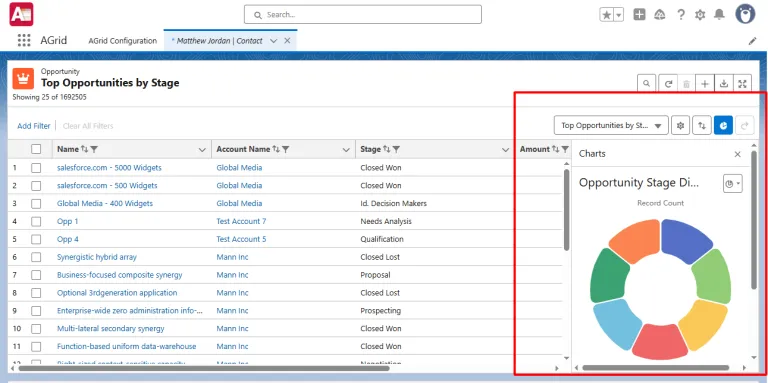Click the Charts panel vertical scrollbar
This screenshot has width=768, height=383.
(x=754, y=219)
